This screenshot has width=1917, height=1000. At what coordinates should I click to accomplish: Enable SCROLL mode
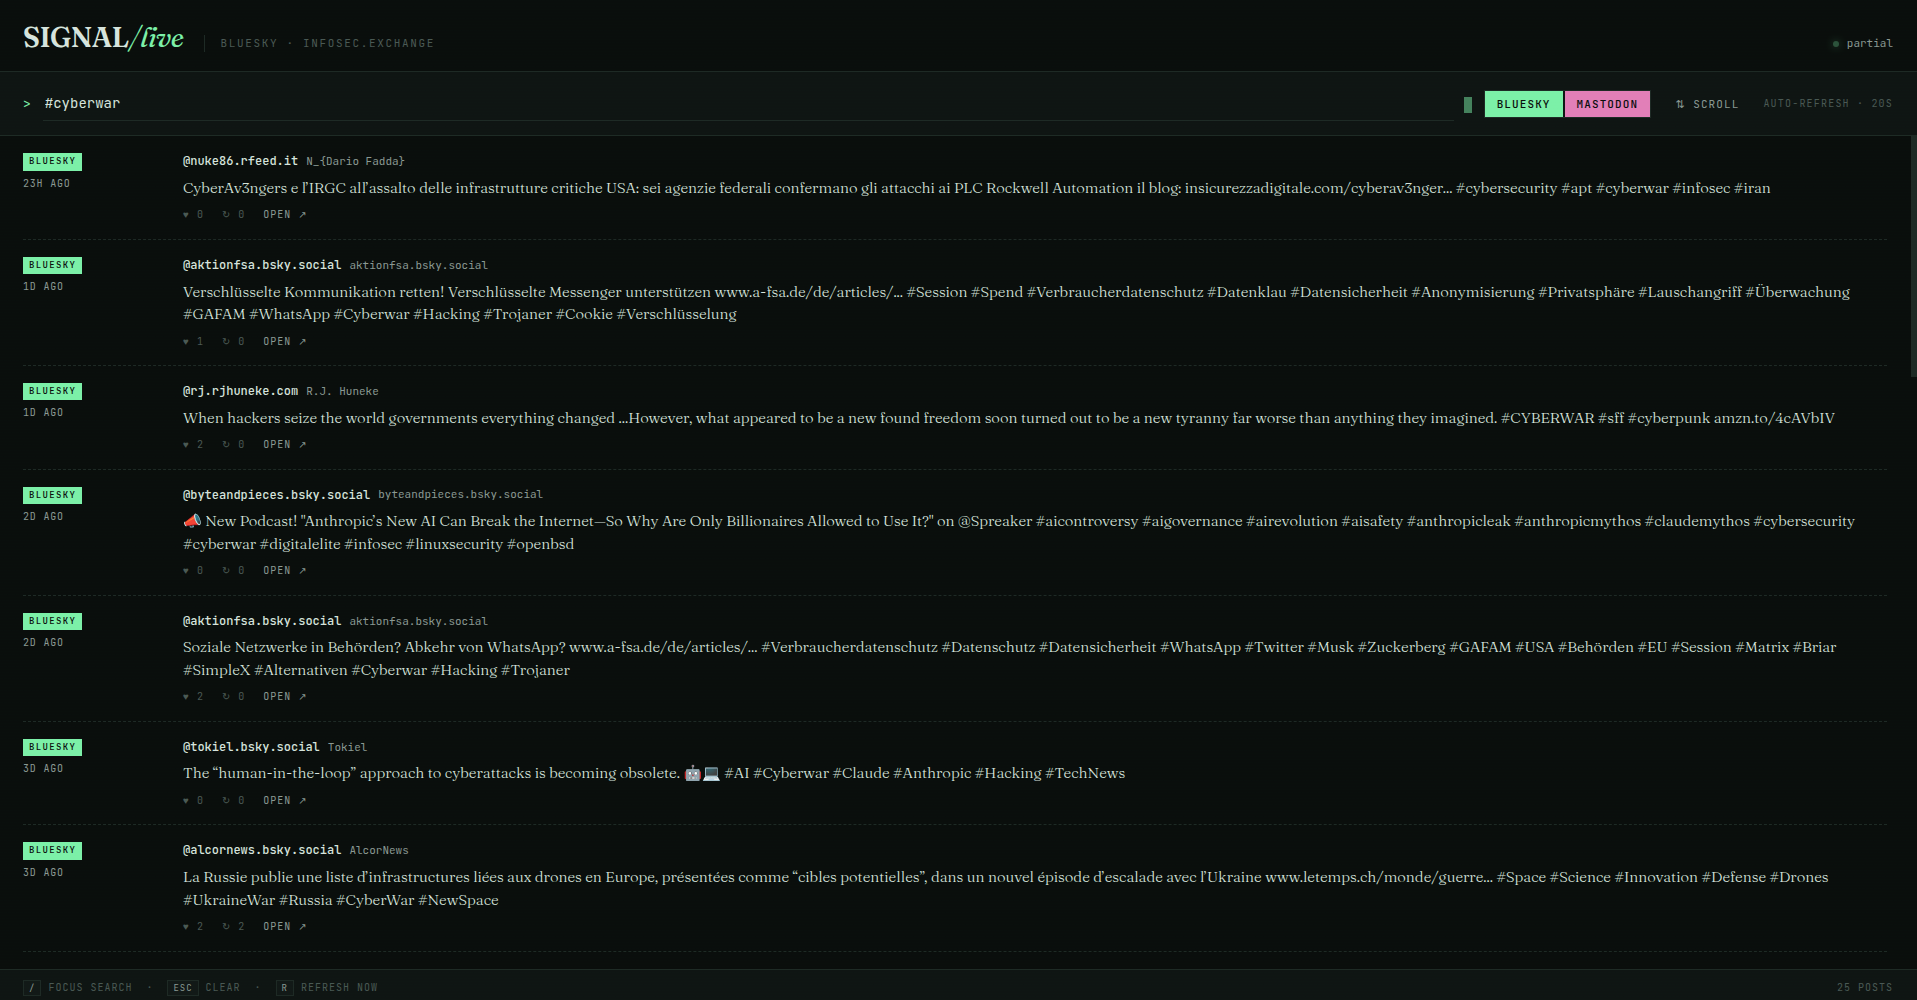(x=1714, y=103)
